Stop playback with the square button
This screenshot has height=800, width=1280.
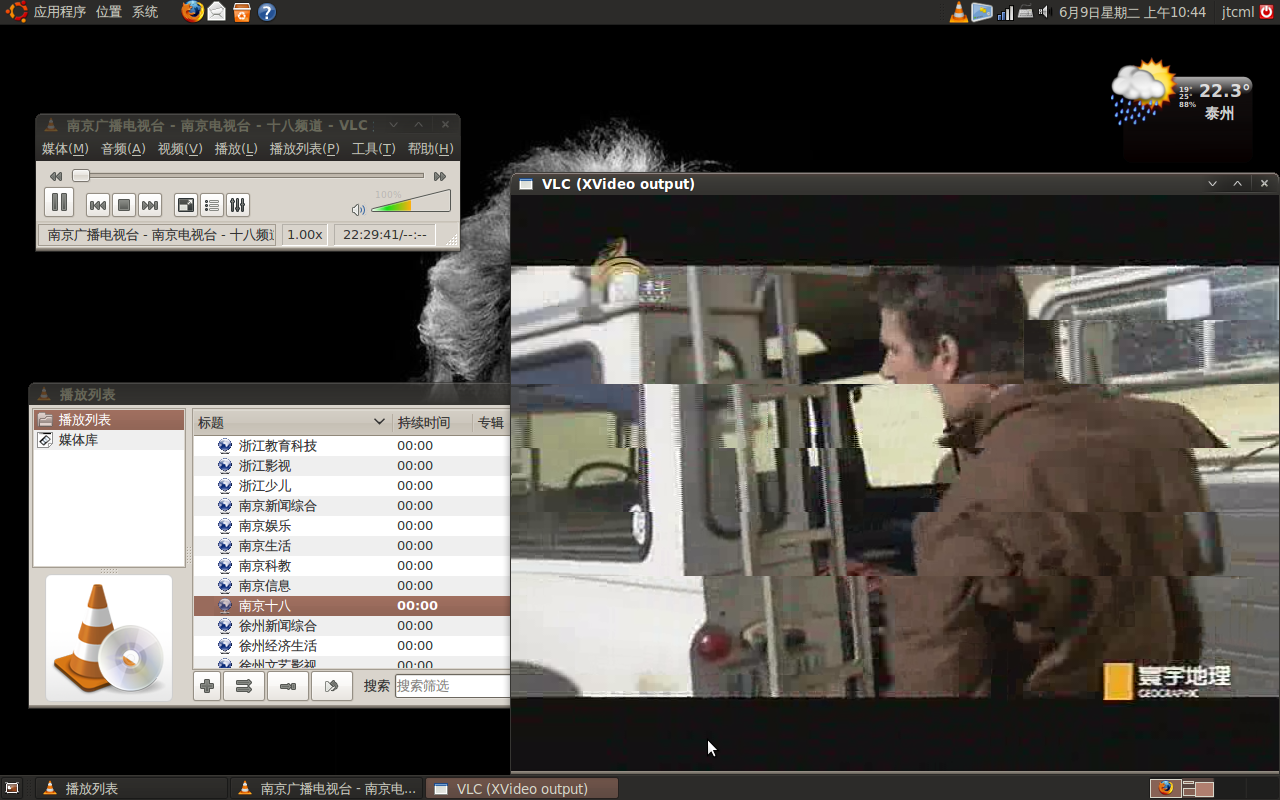(124, 205)
